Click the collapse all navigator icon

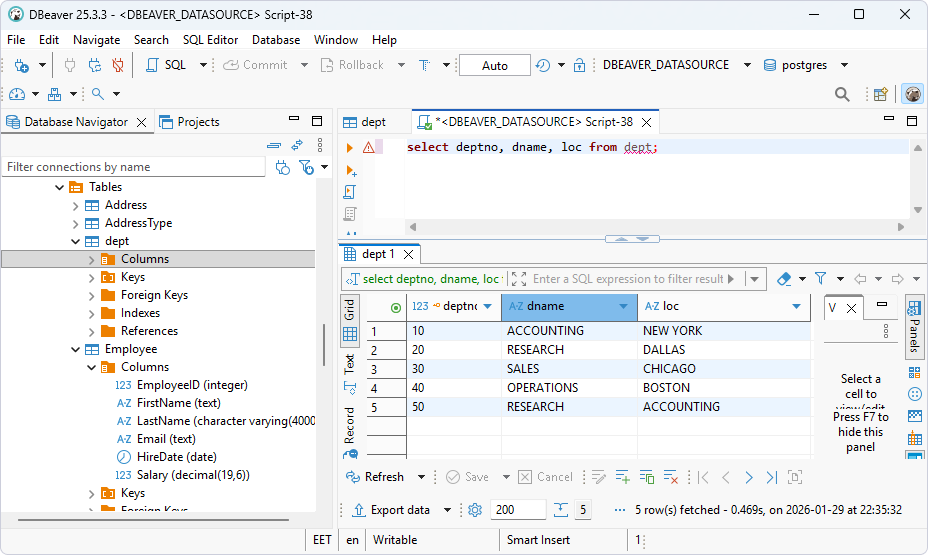(x=274, y=145)
